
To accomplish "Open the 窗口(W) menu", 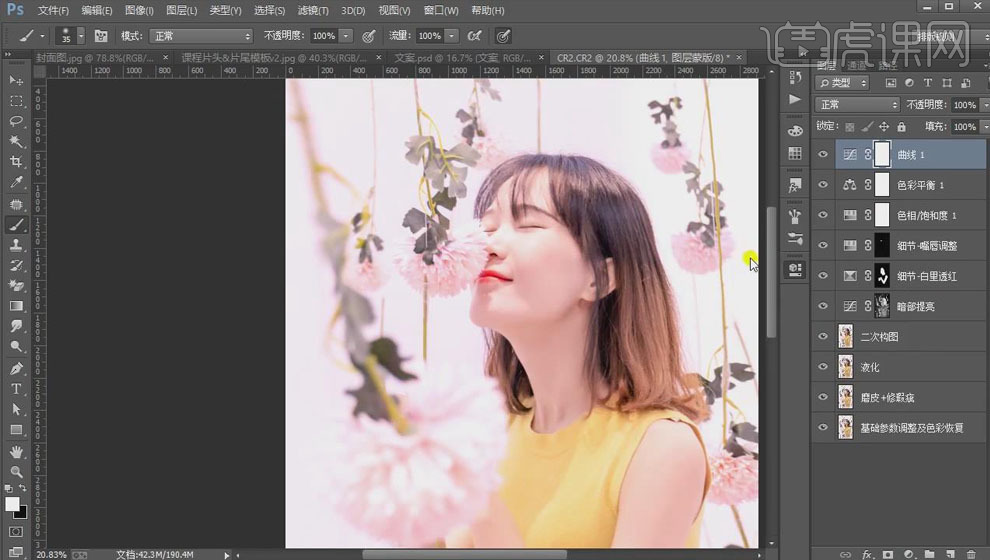I will [441, 10].
